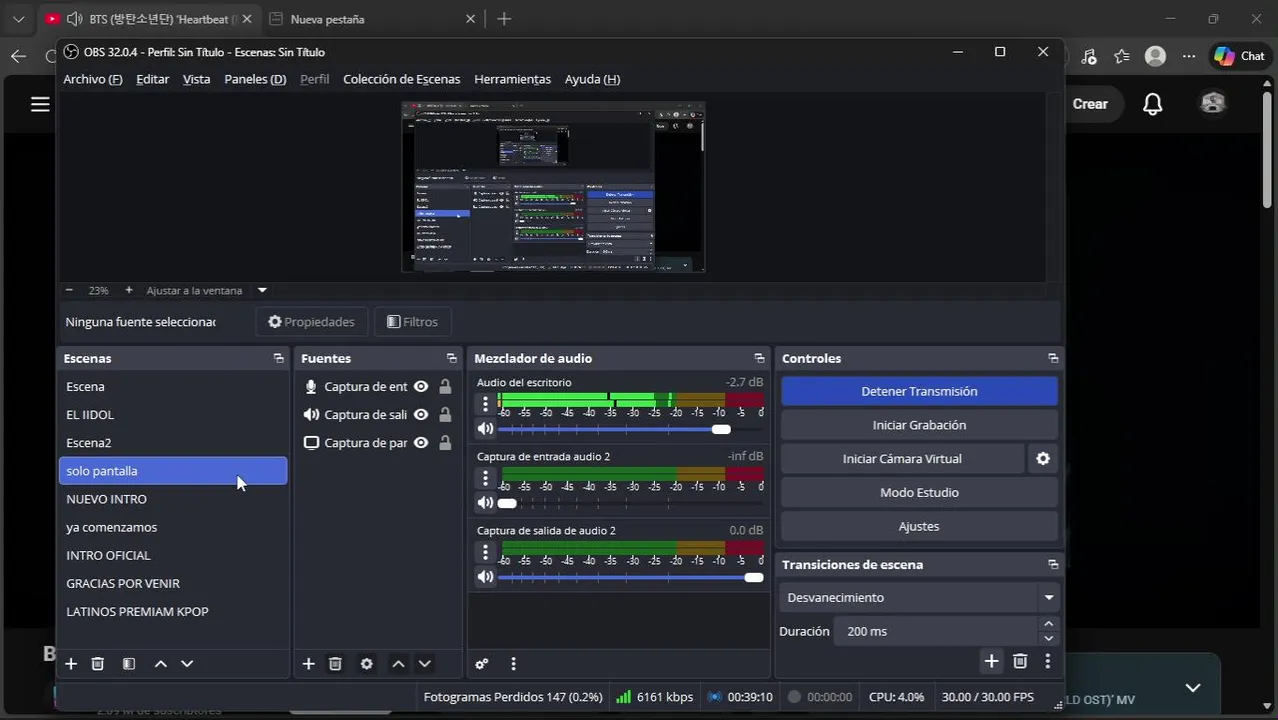Image resolution: width=1278 pixels, height=720 pixels.
Task: Add a configurable transition with plus icon
Action: (991, 661)
